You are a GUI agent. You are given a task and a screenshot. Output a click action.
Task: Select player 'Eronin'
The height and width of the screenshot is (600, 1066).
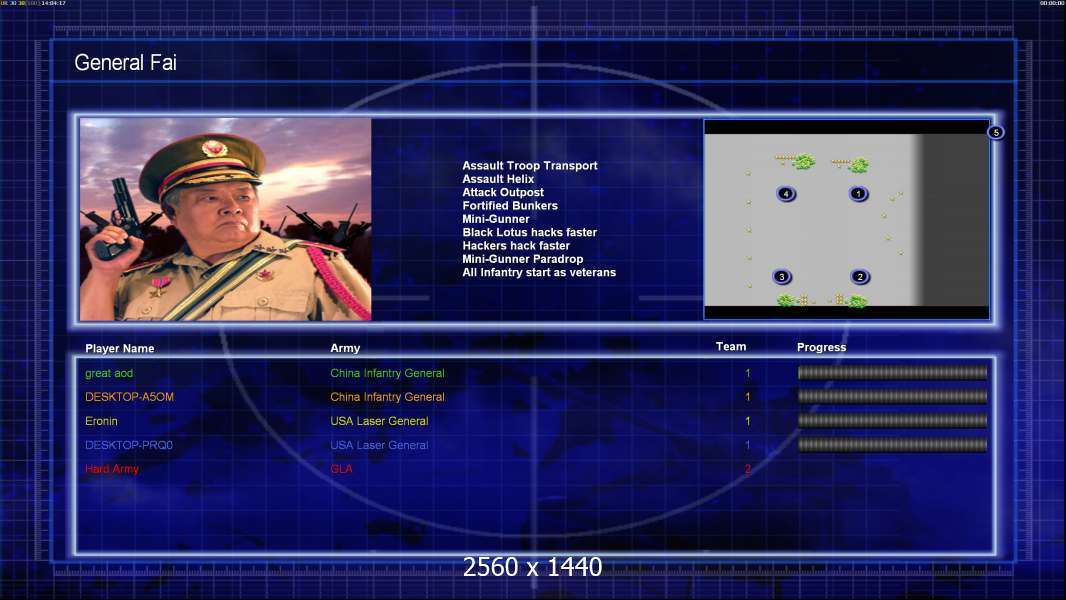coord(101,421)
